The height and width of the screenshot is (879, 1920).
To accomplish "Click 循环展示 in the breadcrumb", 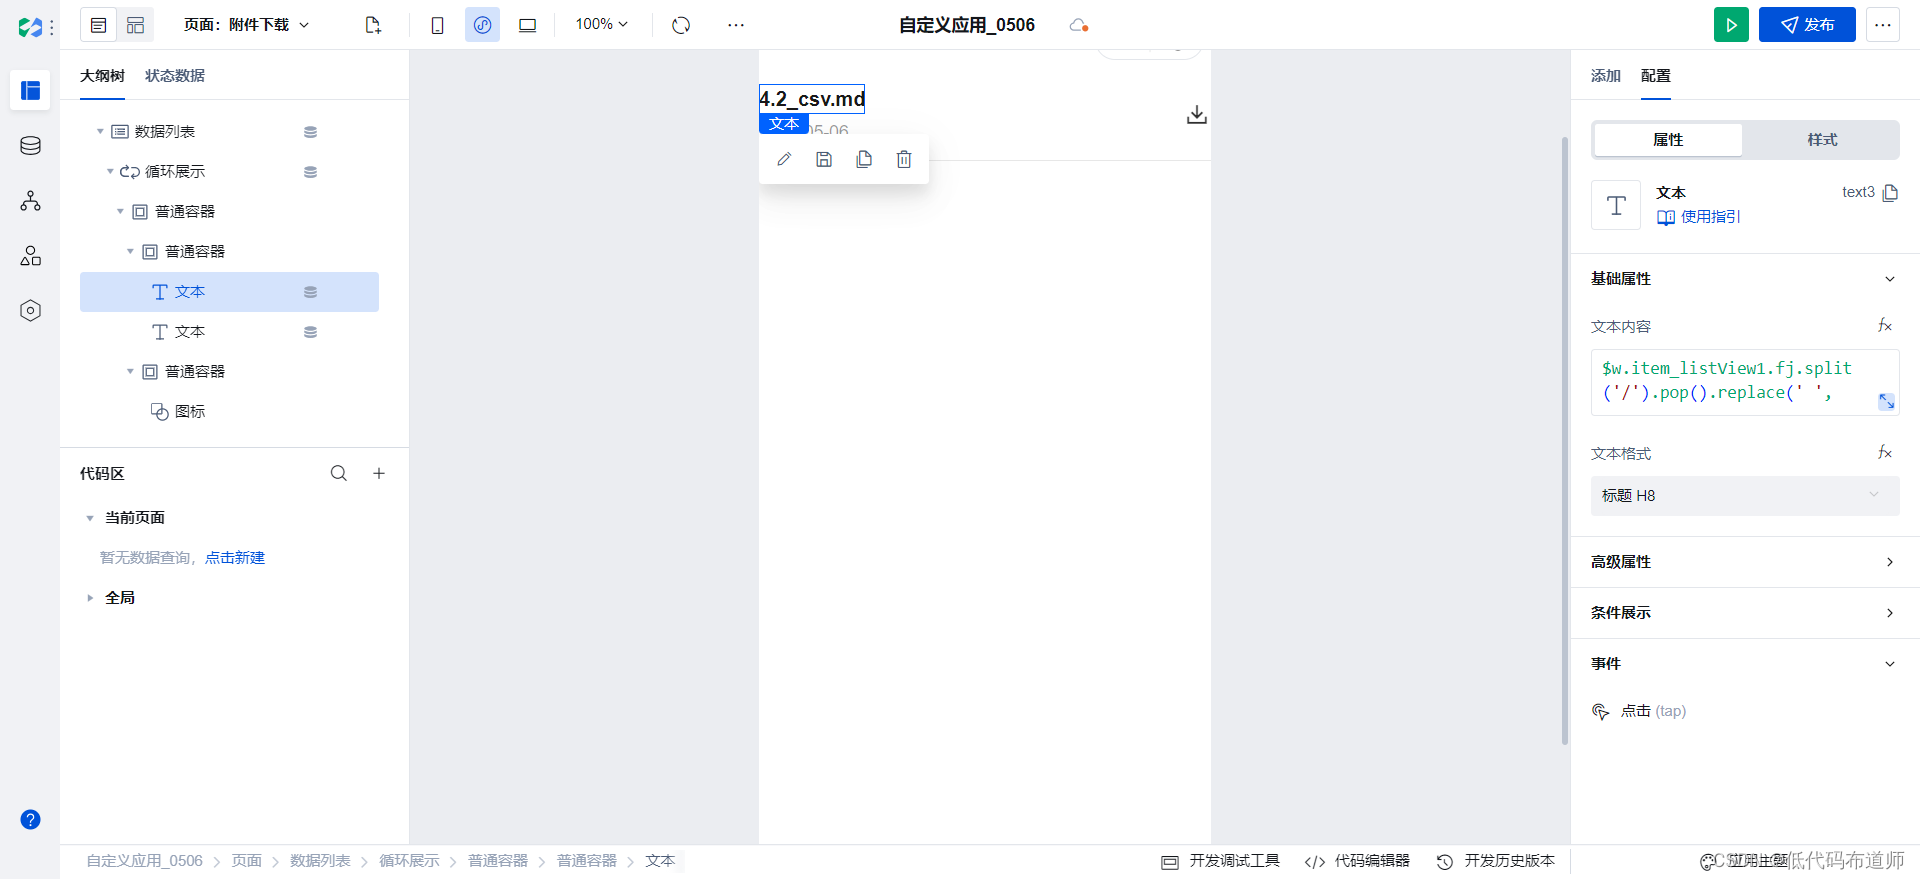I will [x=409, y=861].
